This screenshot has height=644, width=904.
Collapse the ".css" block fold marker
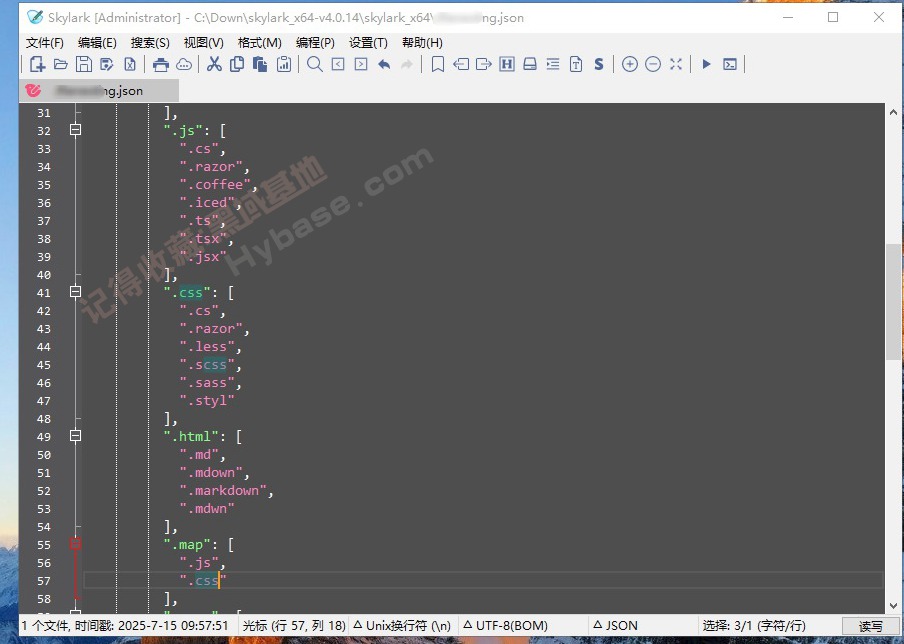(x=76, y=292)
